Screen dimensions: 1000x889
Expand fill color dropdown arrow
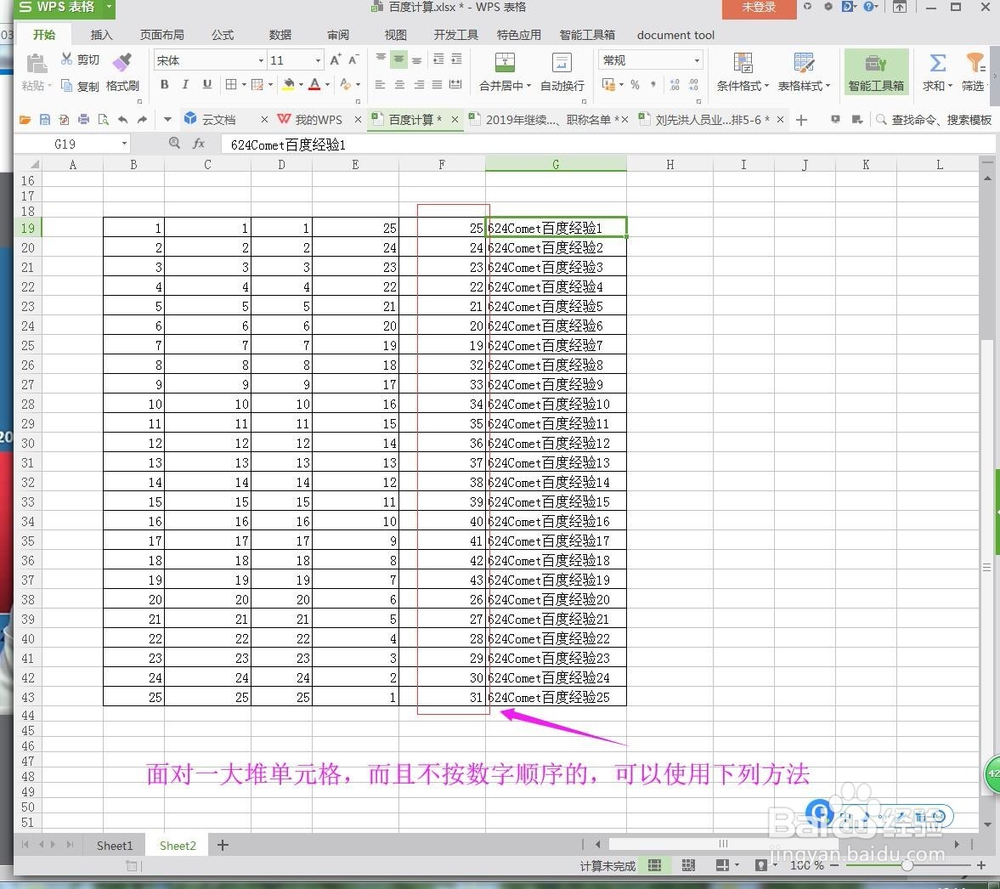[301, 84]
